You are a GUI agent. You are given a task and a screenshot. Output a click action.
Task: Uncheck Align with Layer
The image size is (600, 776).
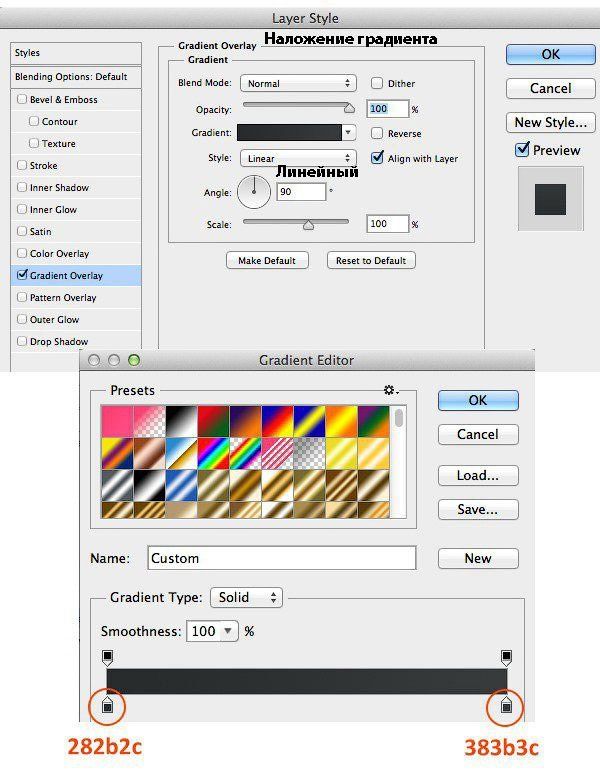pos(377,157)
